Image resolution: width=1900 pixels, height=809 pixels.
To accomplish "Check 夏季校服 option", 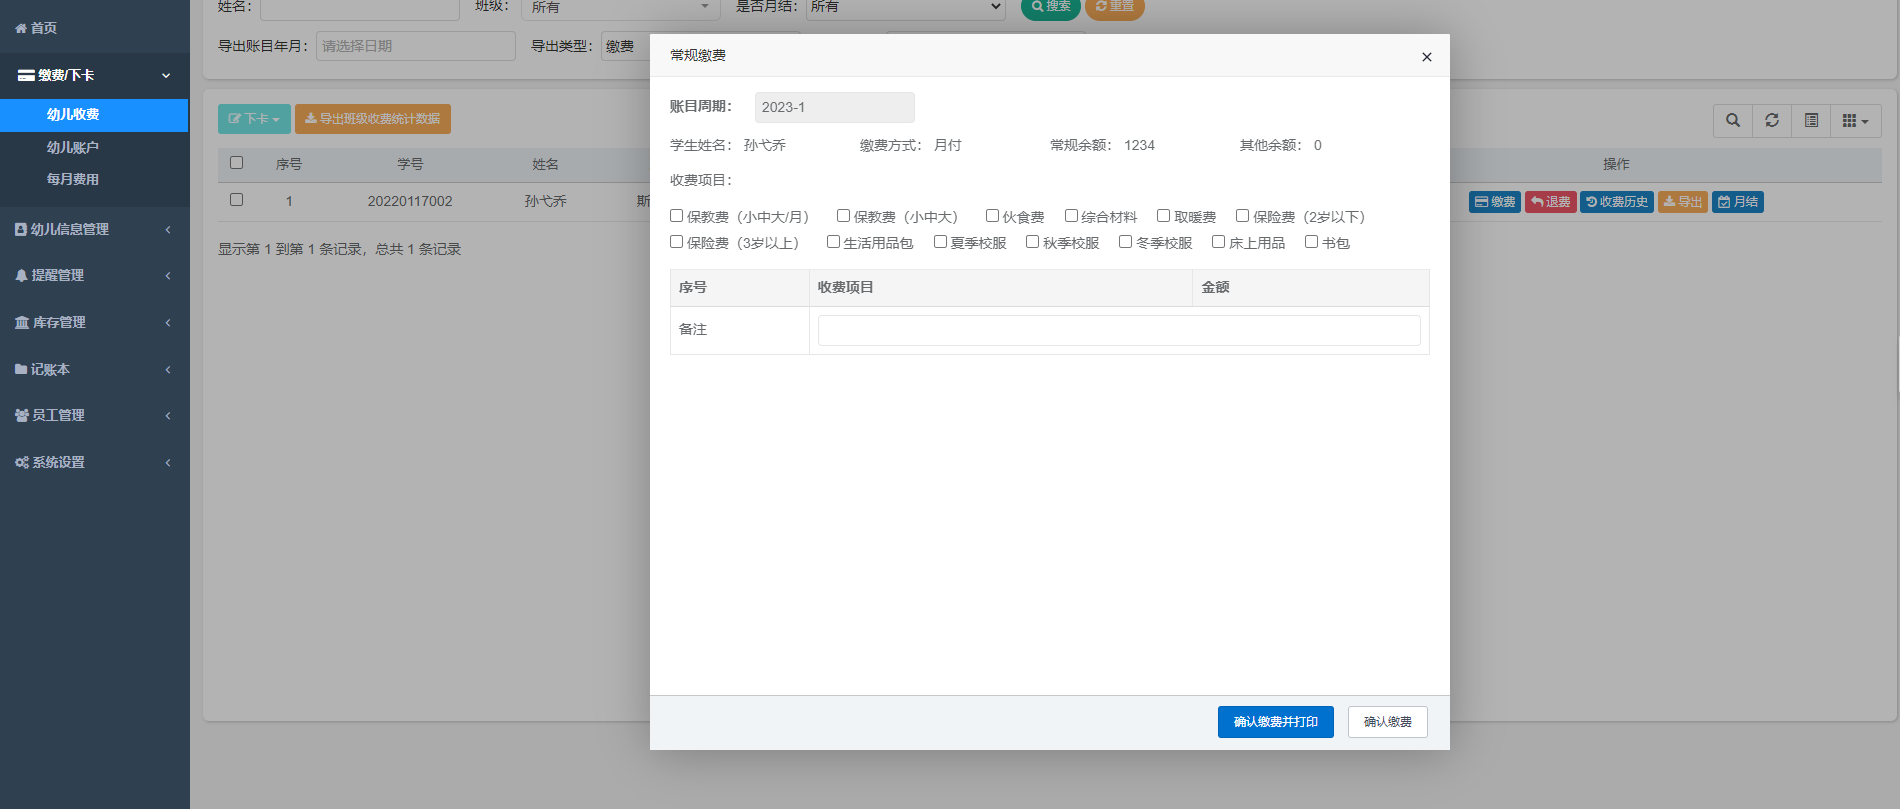I will [x=941, y=241].
